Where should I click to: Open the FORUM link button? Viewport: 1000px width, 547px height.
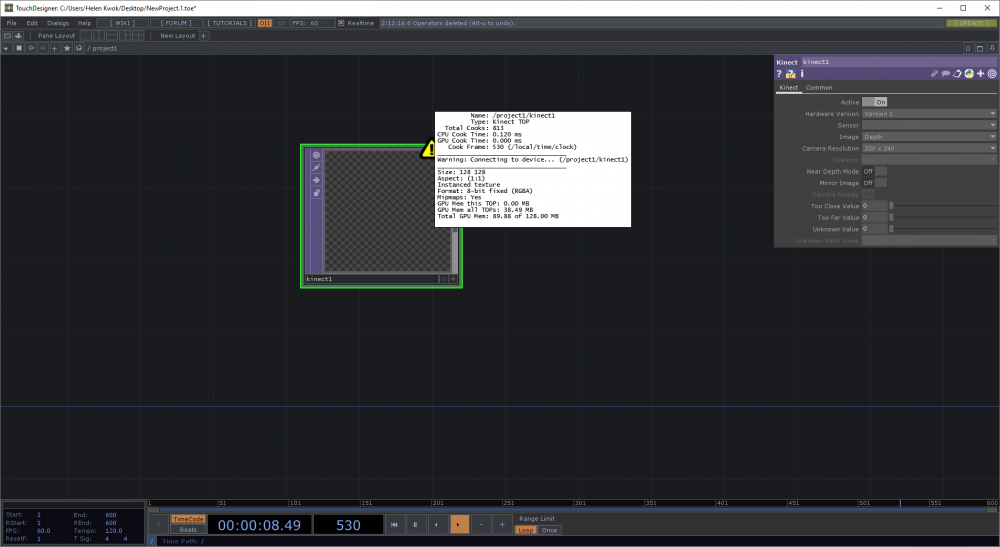[177, 23]
